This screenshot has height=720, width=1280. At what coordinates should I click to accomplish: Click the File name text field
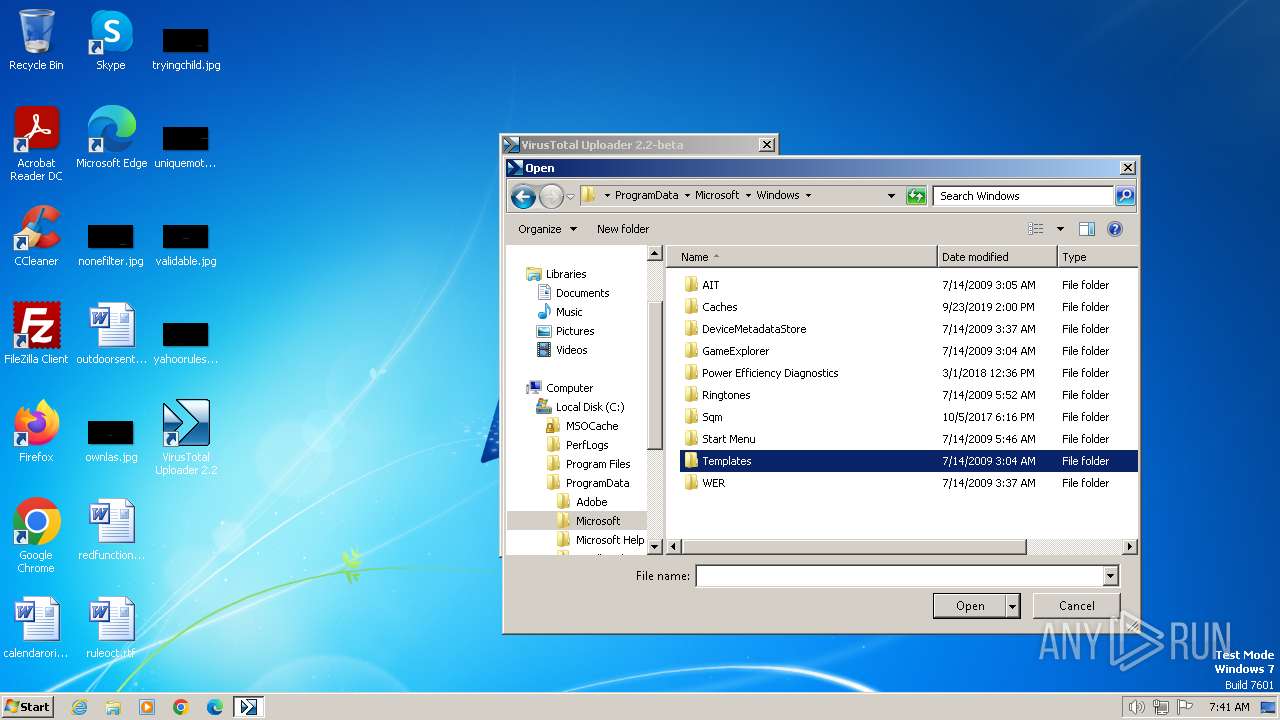pyautogui.click(x=899, y=576)
